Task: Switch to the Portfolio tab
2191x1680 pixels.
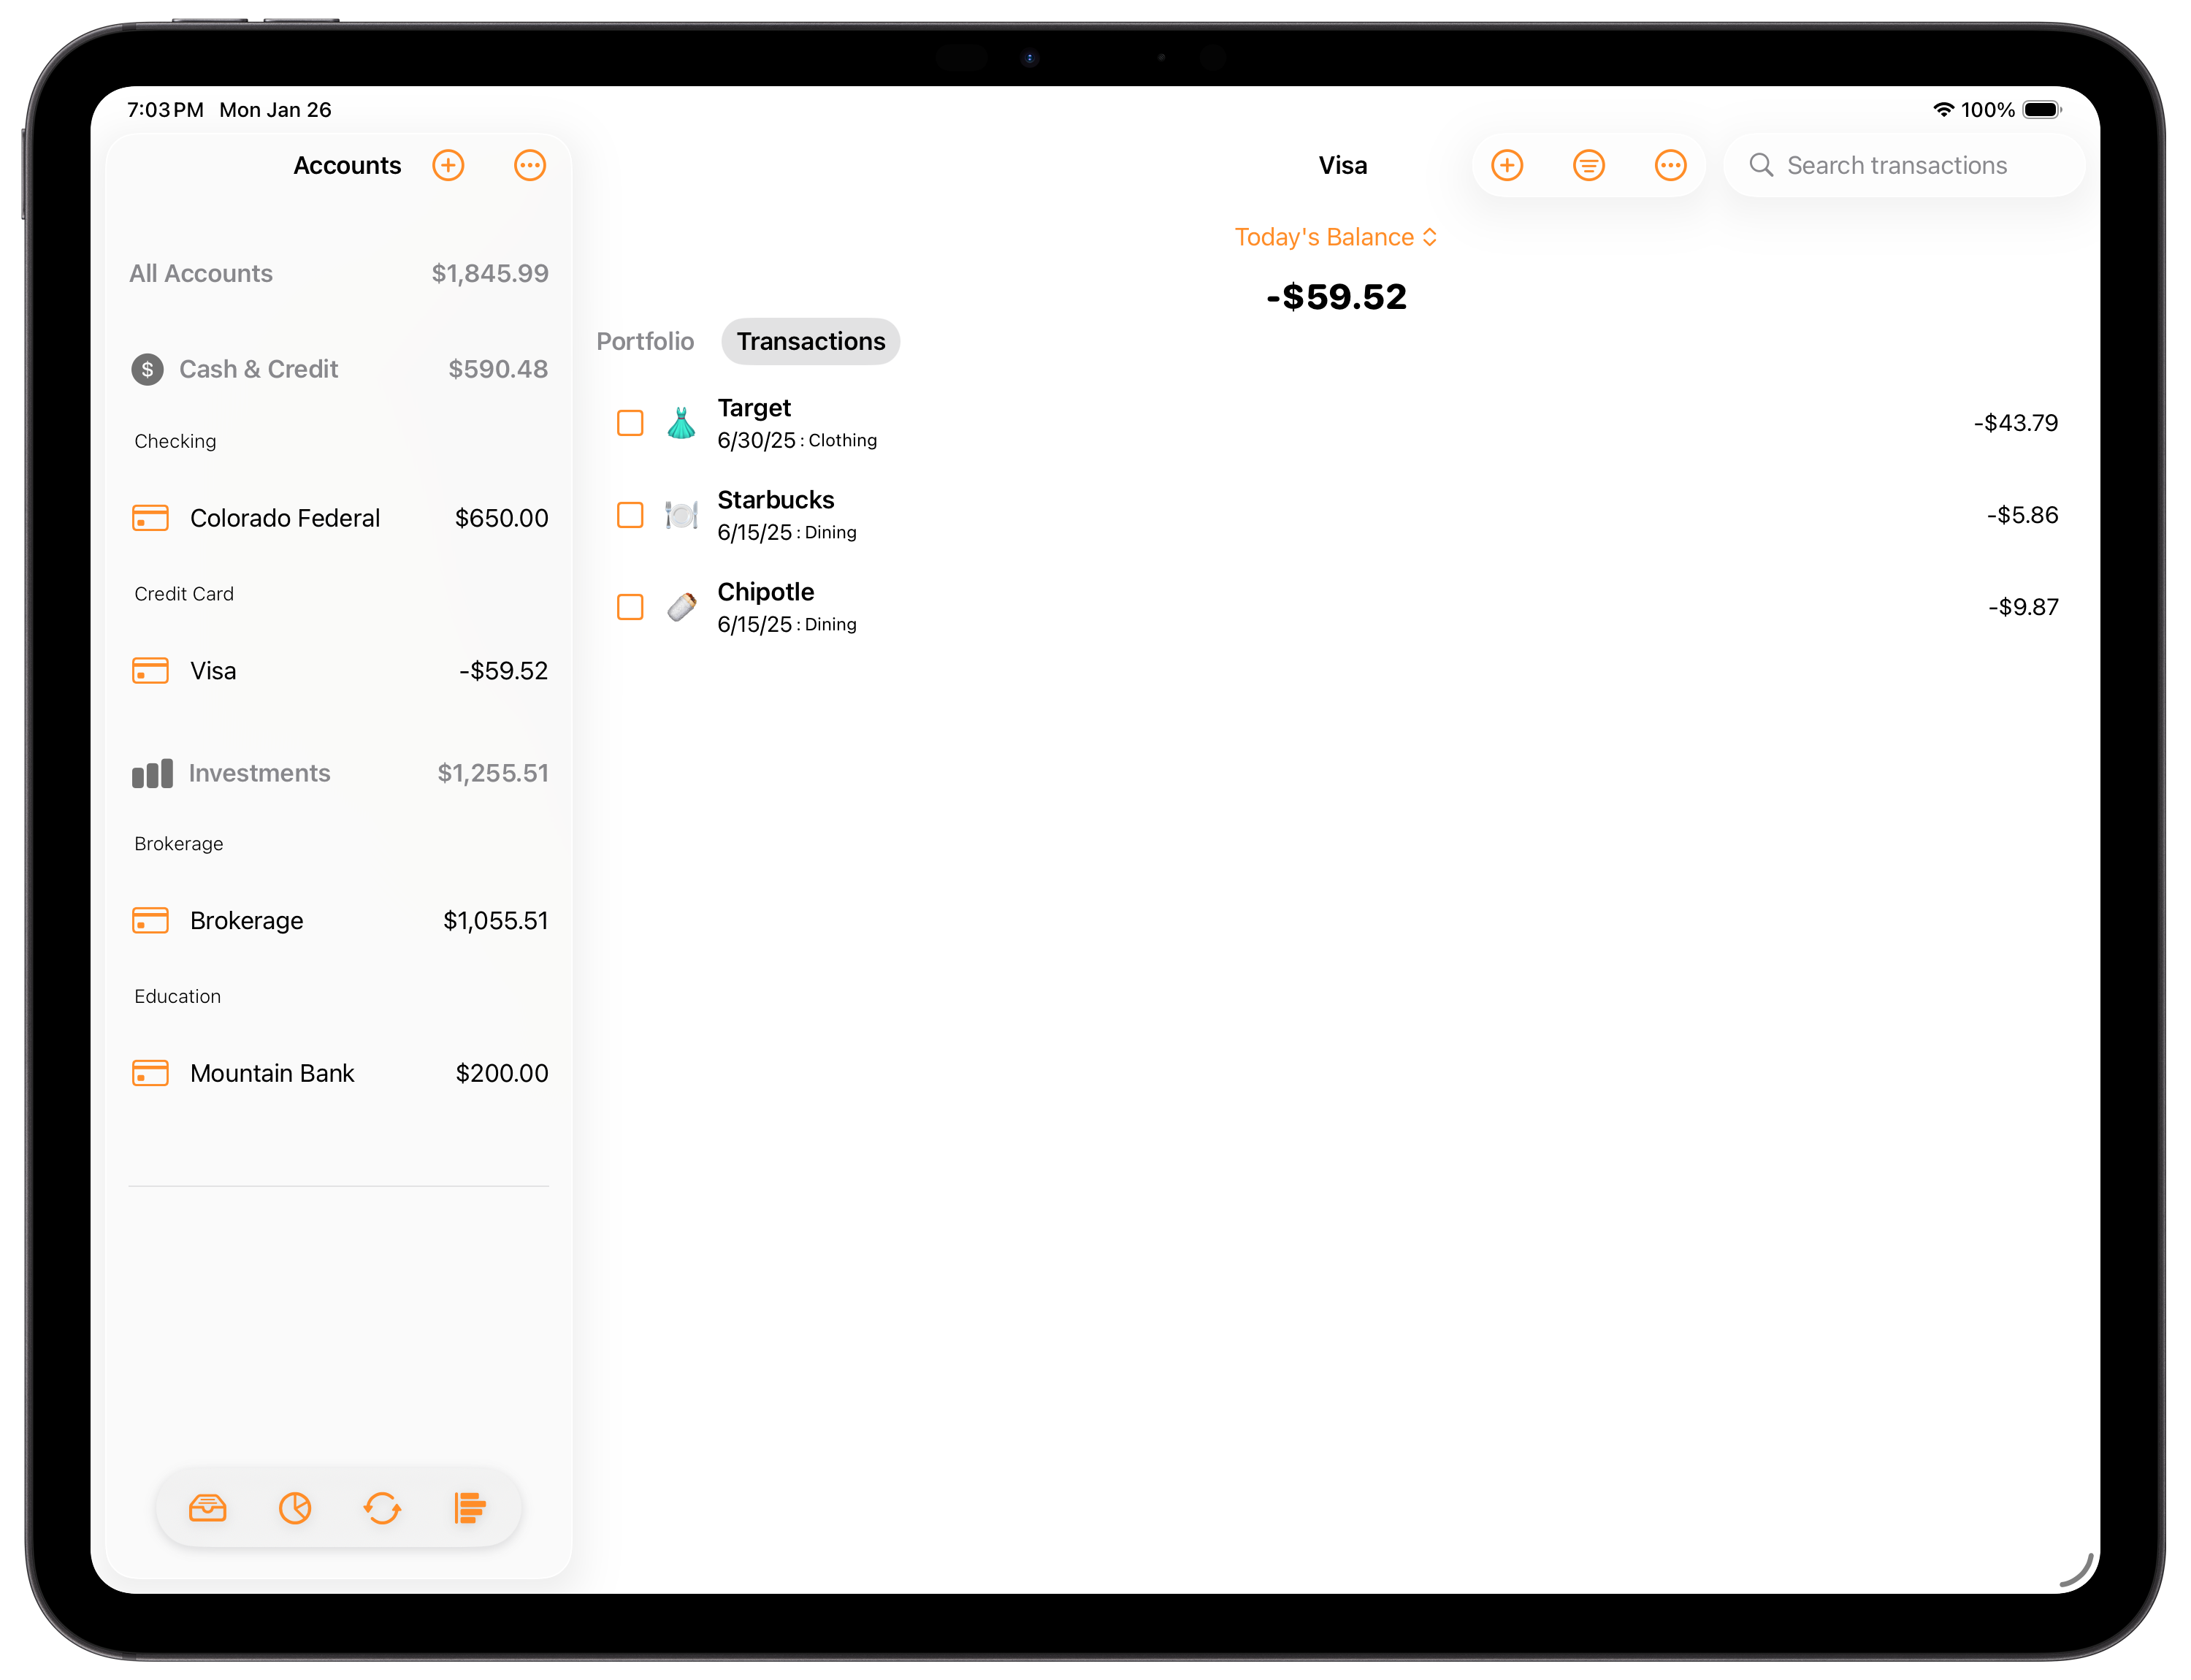Action: pyautogui.click(x=645, y=342)
